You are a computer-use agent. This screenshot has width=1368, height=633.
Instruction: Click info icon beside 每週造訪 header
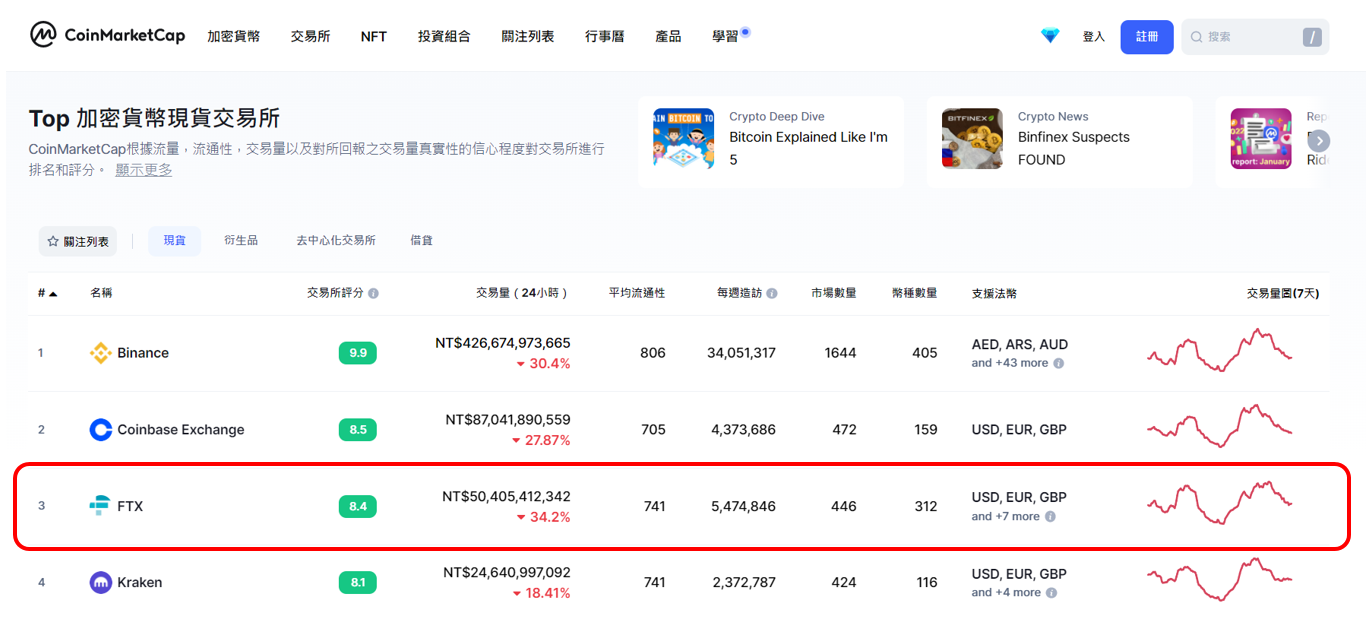[x=772, y=294]
